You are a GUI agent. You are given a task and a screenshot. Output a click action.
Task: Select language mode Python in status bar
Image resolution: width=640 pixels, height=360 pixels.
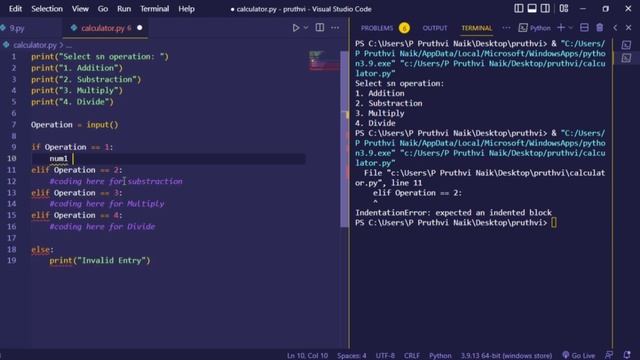coord(440,356)
